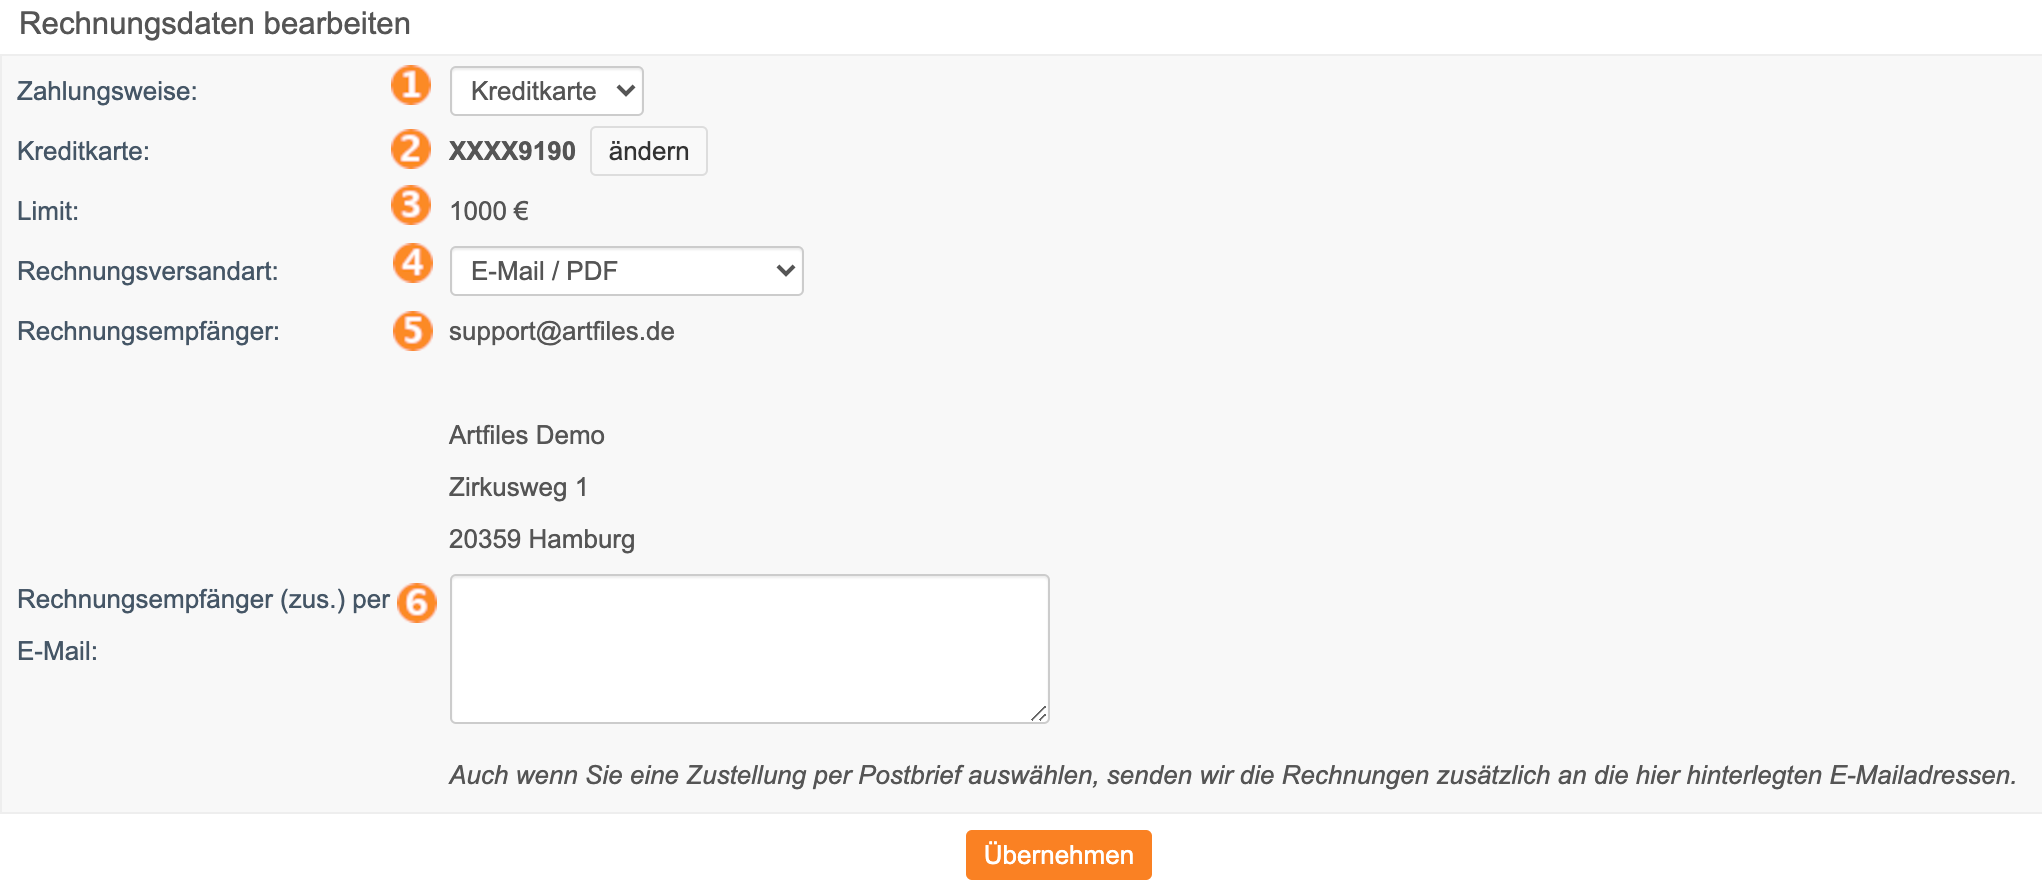Focus the additional invoice recipients text area
The image size is (2042, 890).
(750, 649)
